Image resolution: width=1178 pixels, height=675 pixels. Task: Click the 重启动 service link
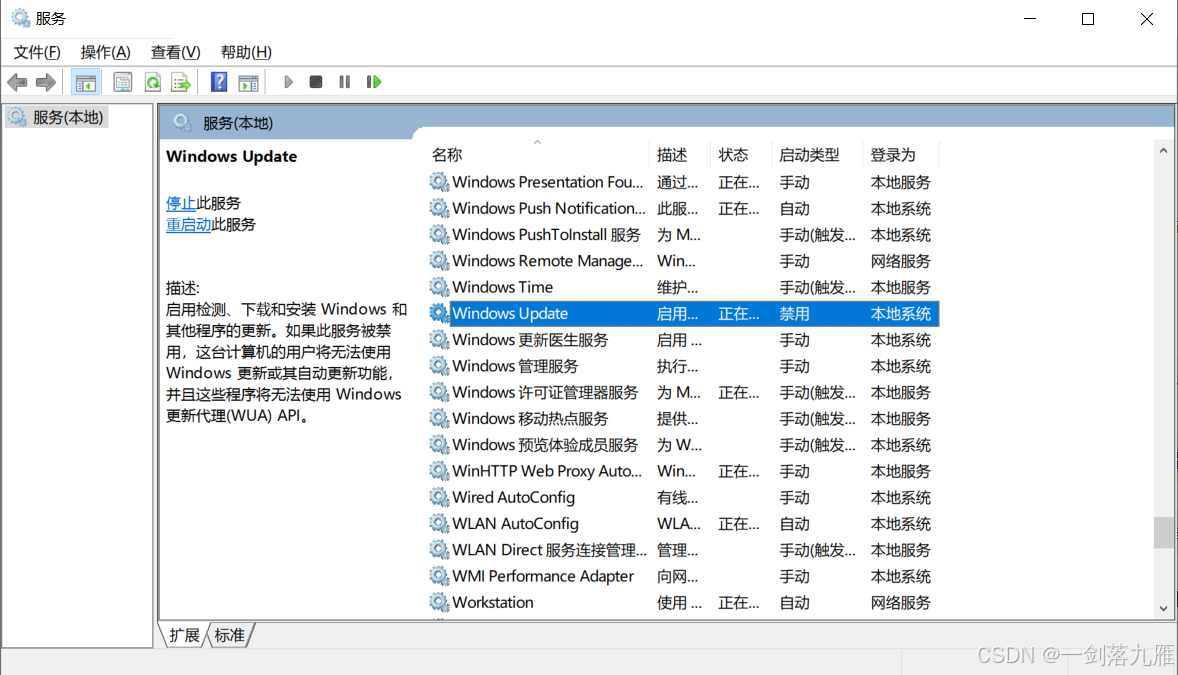click(188, 224)
